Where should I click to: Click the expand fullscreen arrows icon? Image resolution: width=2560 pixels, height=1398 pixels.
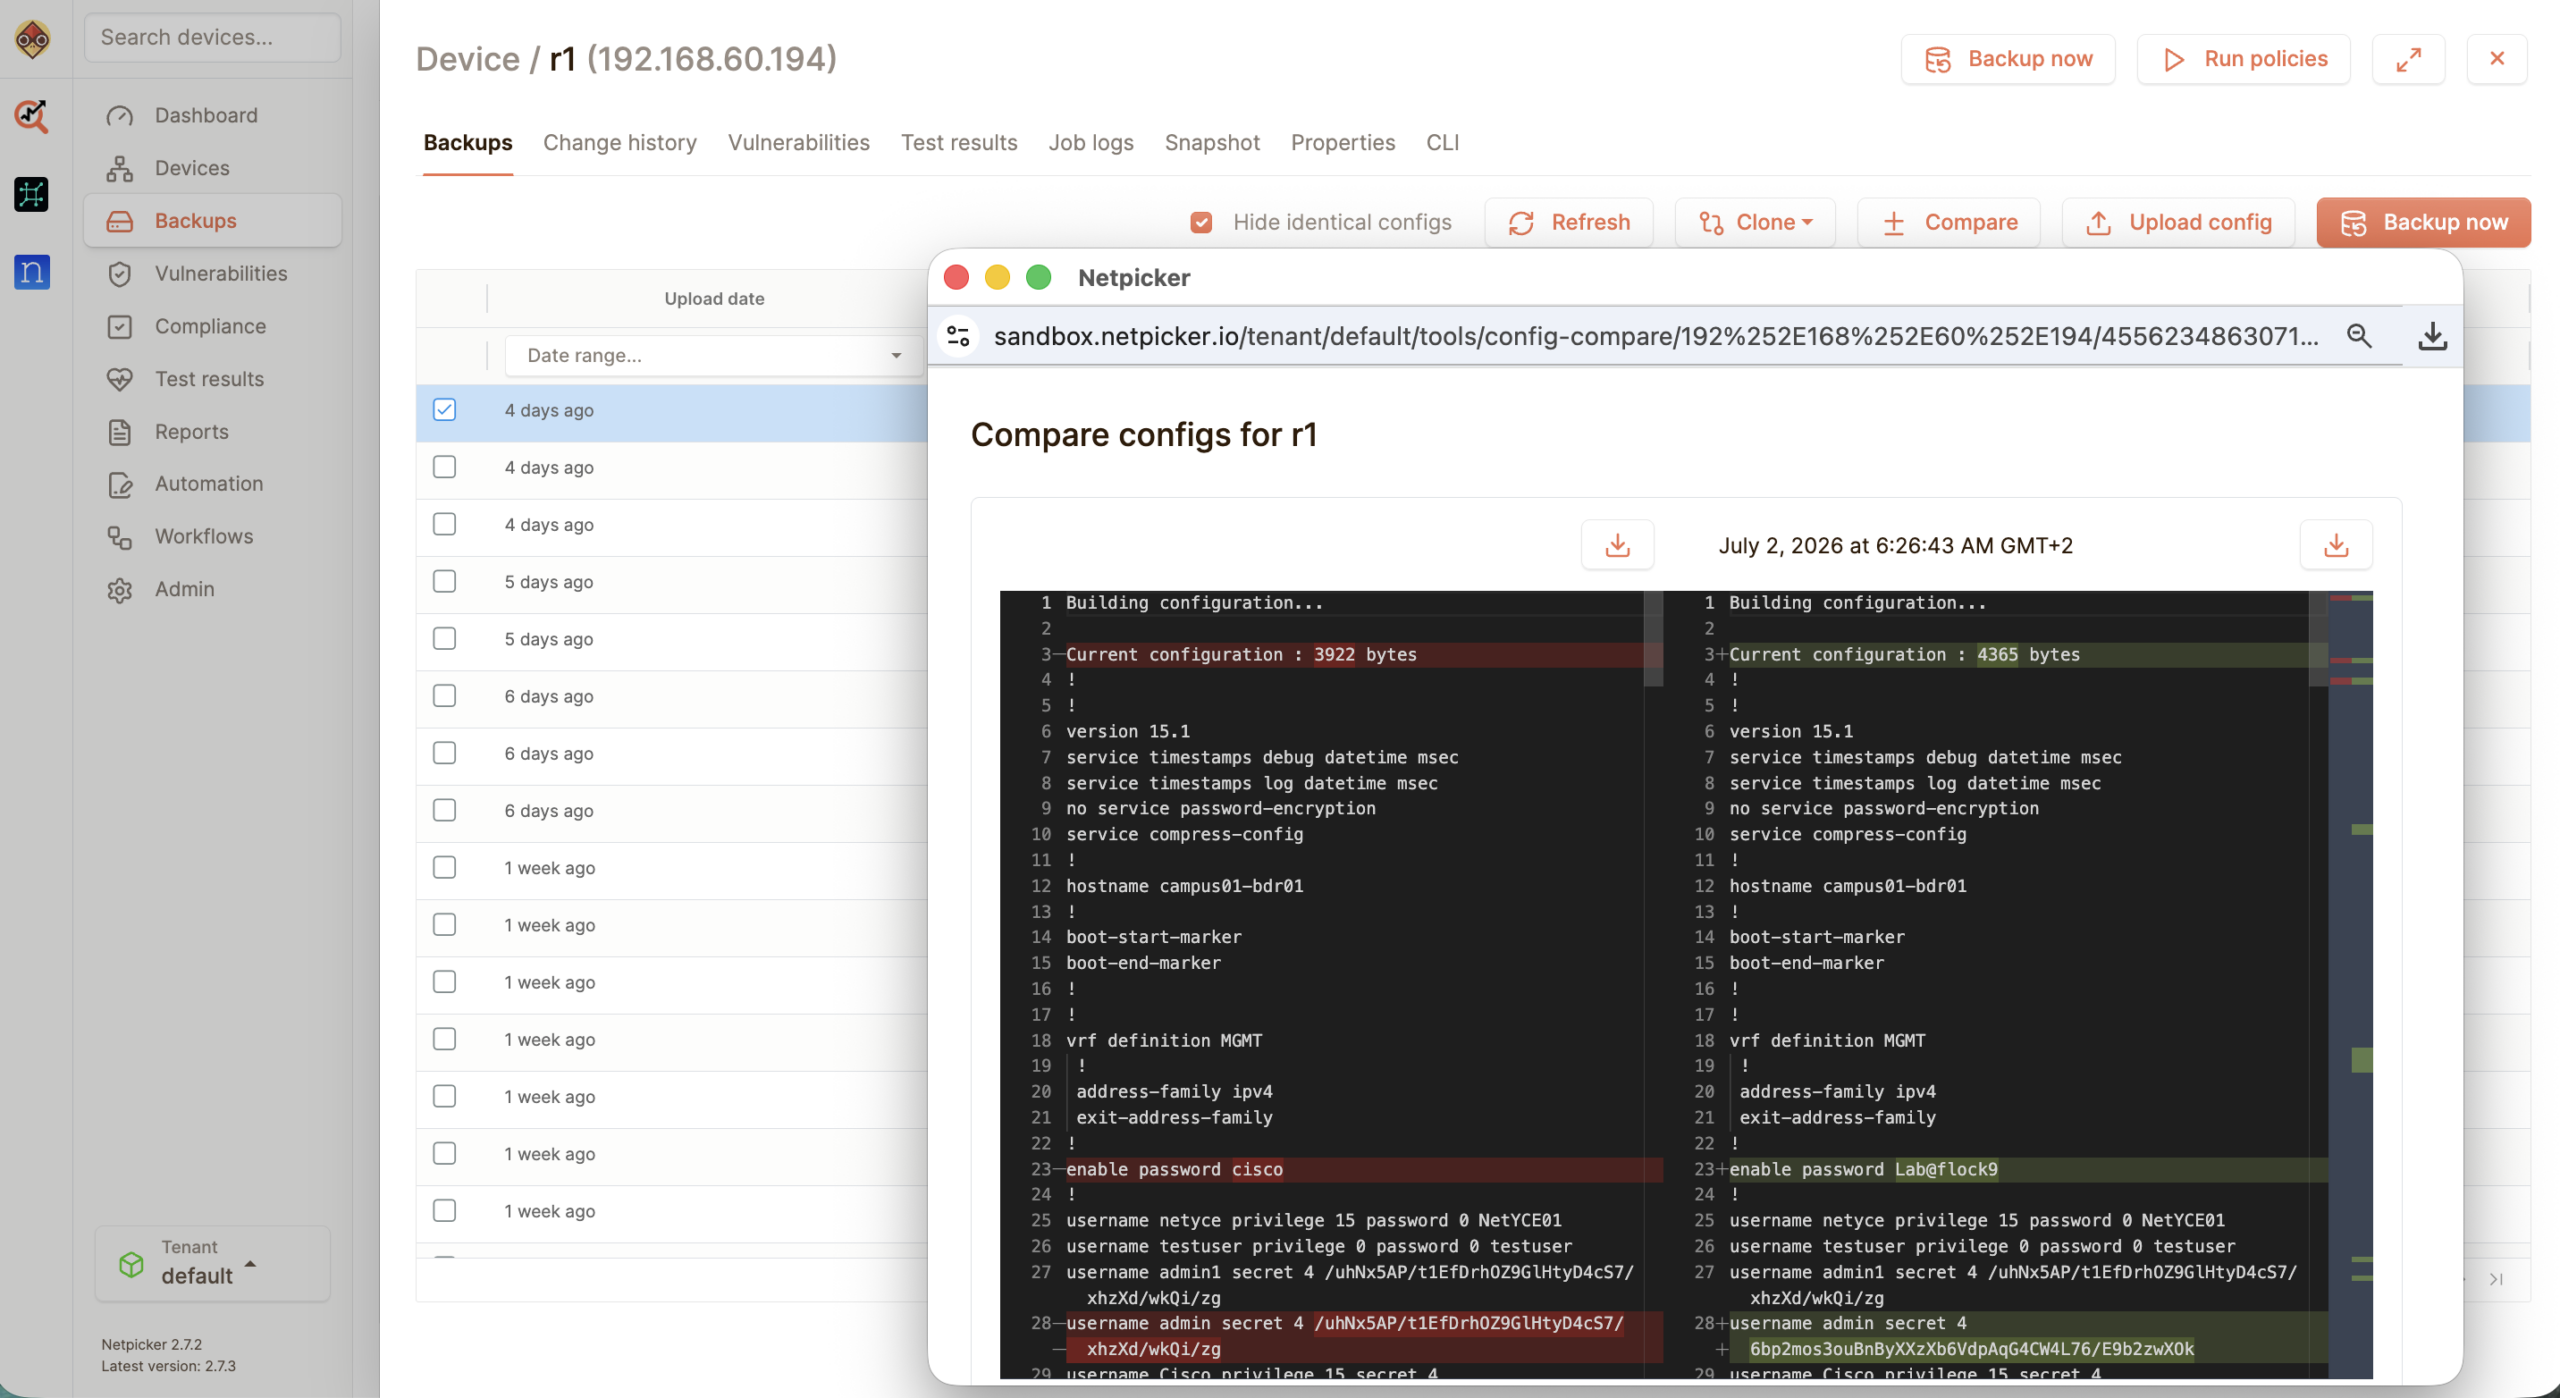point(2408,59)
